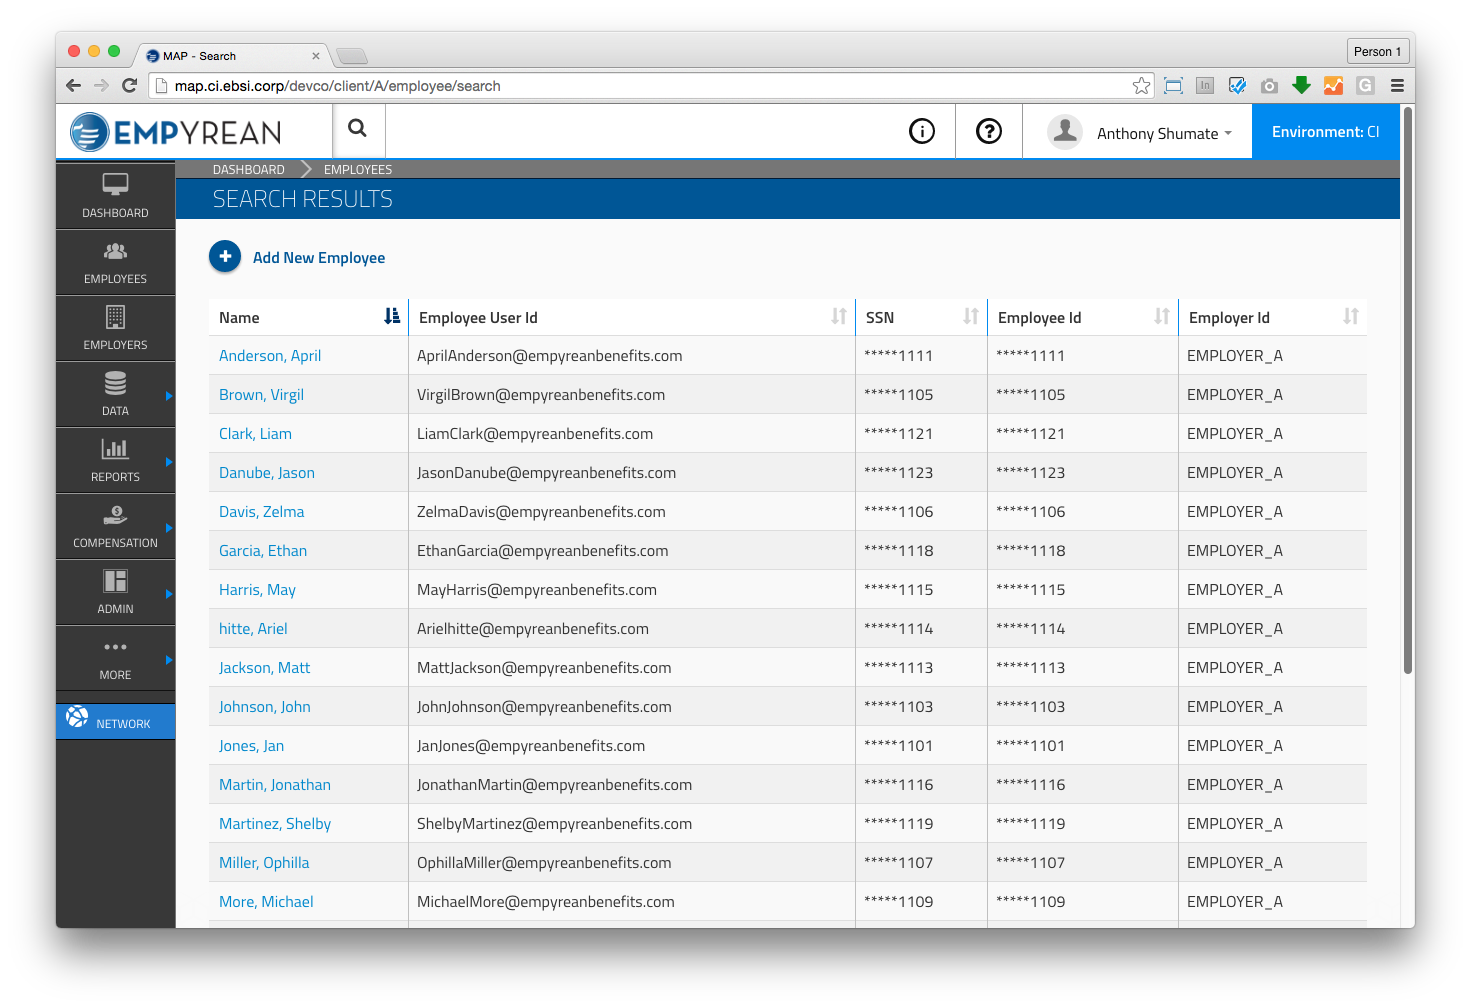Open Compensation section in the sidebar
1471x1008 pixels.
click(x=115, y=527)
